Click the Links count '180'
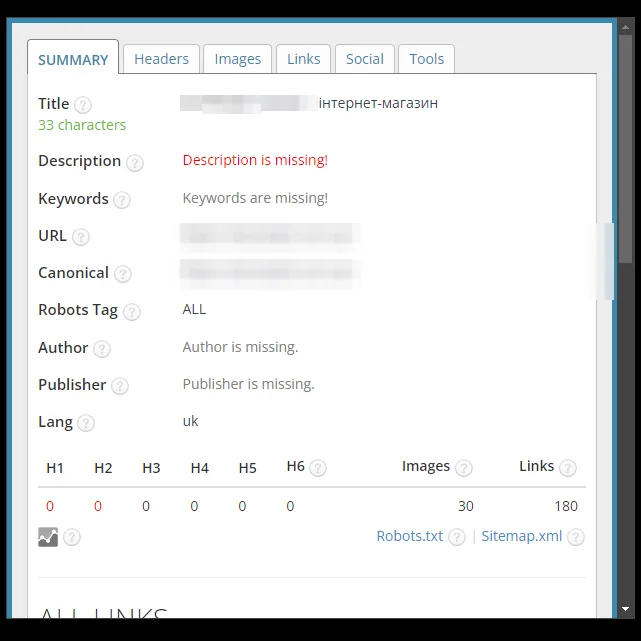Screen dimensions: 641x641 coord(566,506)
